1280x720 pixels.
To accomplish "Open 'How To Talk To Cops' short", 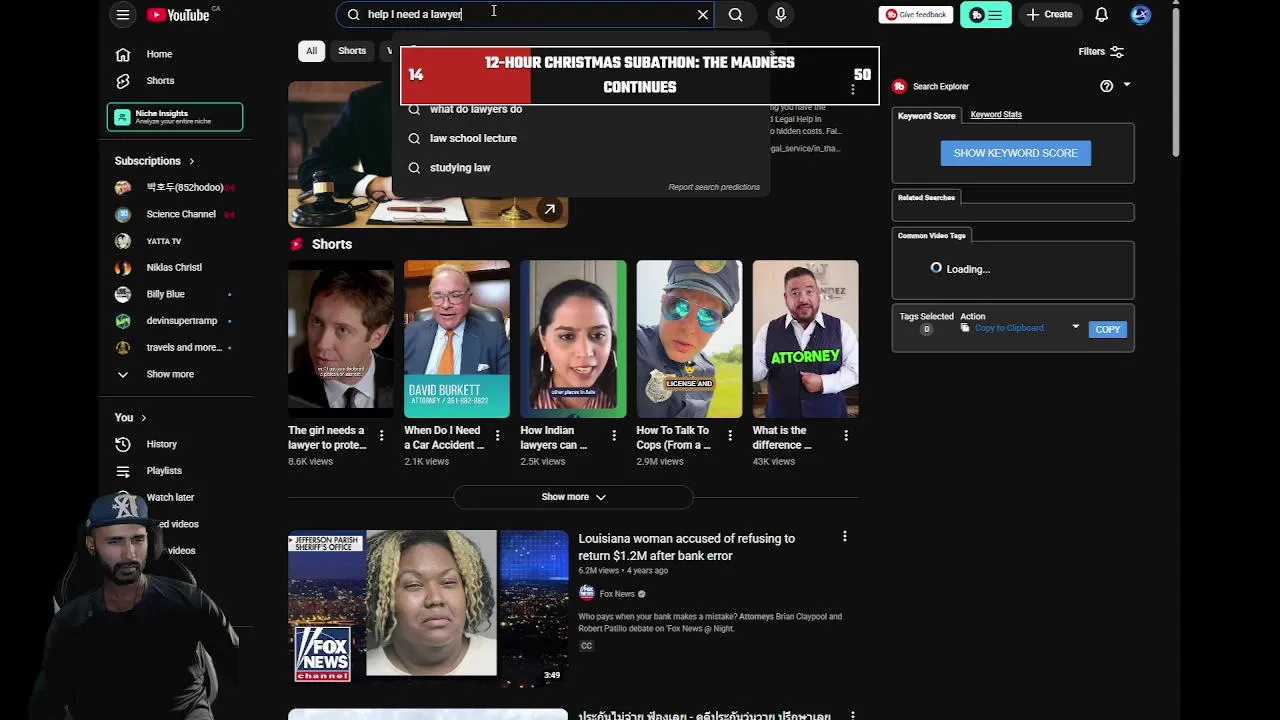I will click(x=689, y=339).
